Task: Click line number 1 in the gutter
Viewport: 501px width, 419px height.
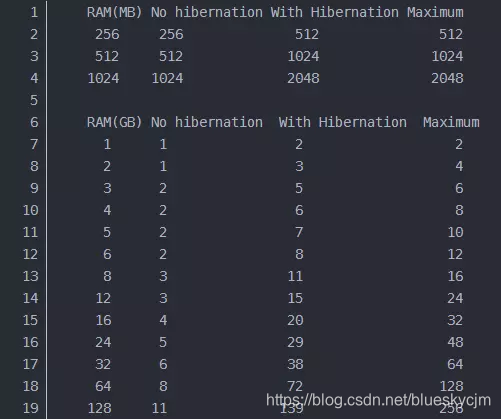Action: coord(34,12)
